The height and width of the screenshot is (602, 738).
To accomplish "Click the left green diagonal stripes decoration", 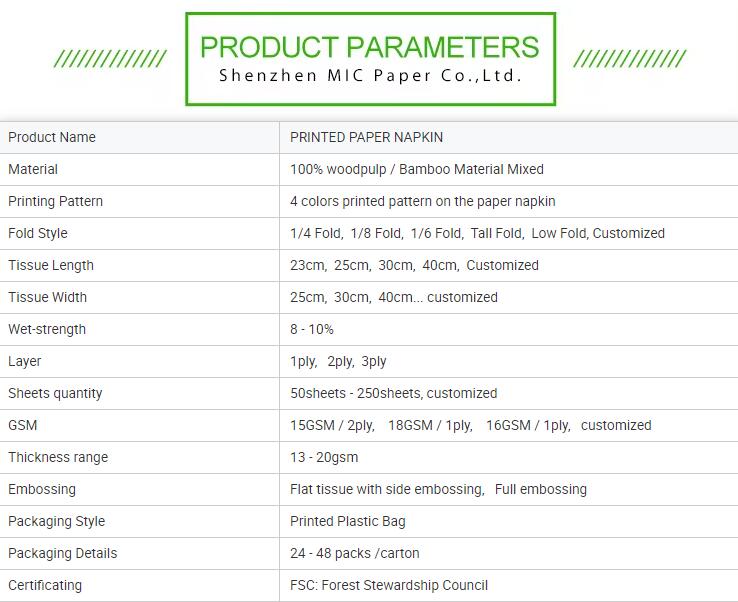I will 110,59.
